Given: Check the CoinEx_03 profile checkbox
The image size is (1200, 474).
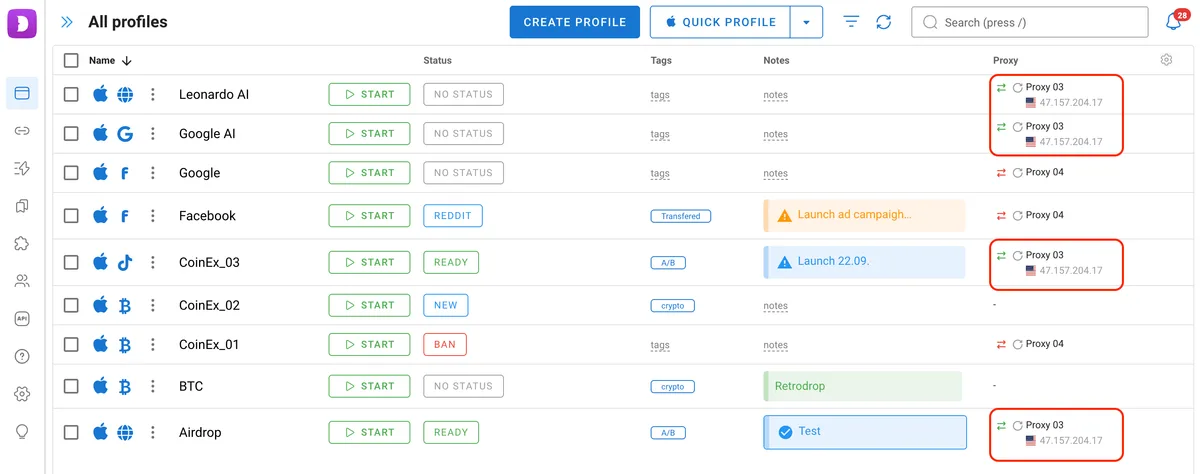Looking at the screenshot, I should pos(71,263).
